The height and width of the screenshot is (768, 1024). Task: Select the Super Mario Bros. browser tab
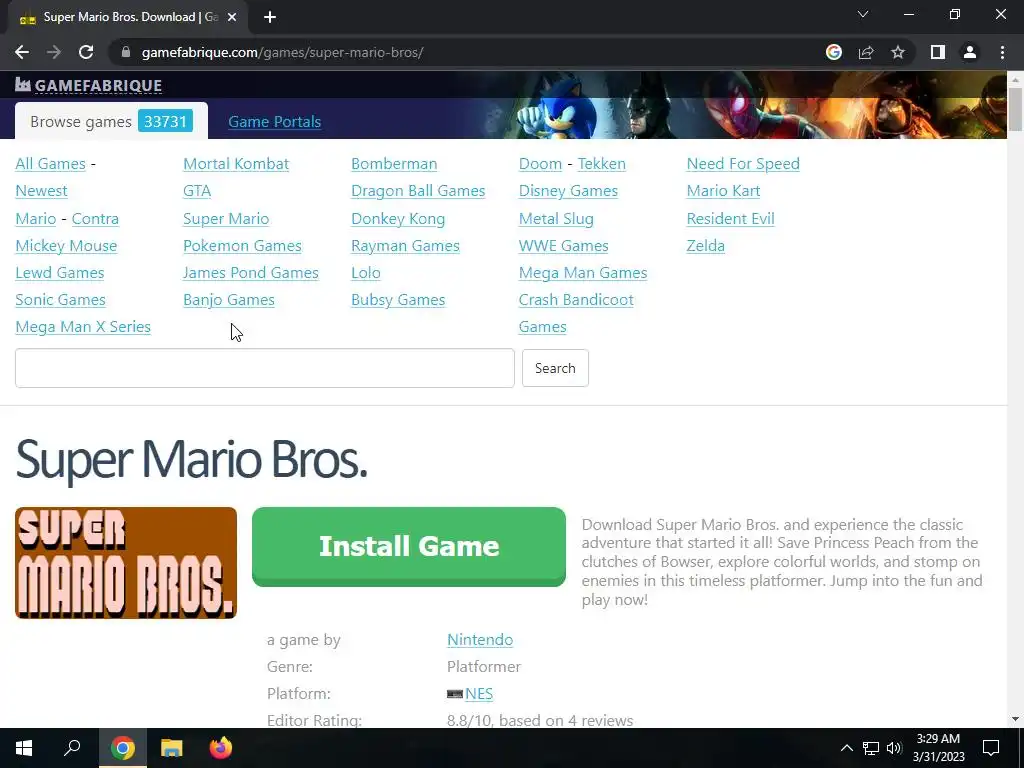click(129, 17)
